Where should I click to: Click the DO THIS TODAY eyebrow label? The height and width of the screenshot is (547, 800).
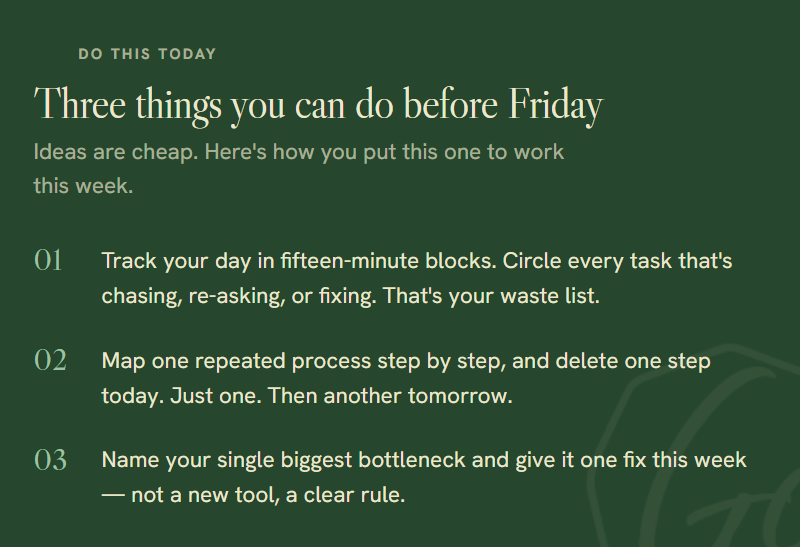tap(147, 54)
